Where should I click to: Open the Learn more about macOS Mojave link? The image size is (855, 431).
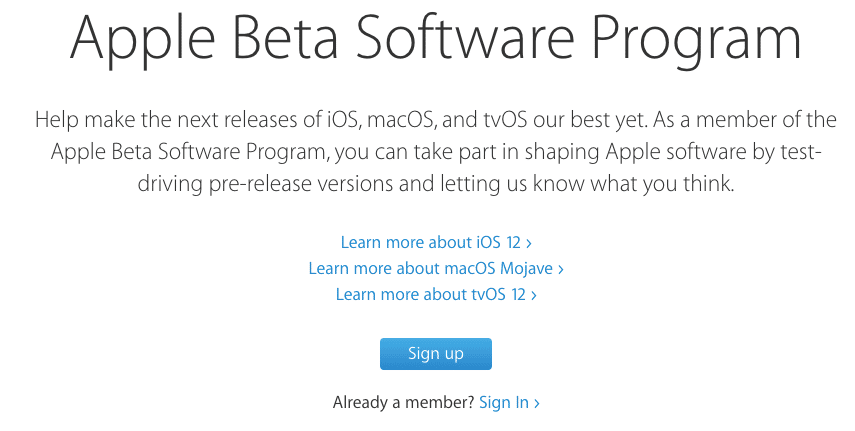[x=436, y=268]
